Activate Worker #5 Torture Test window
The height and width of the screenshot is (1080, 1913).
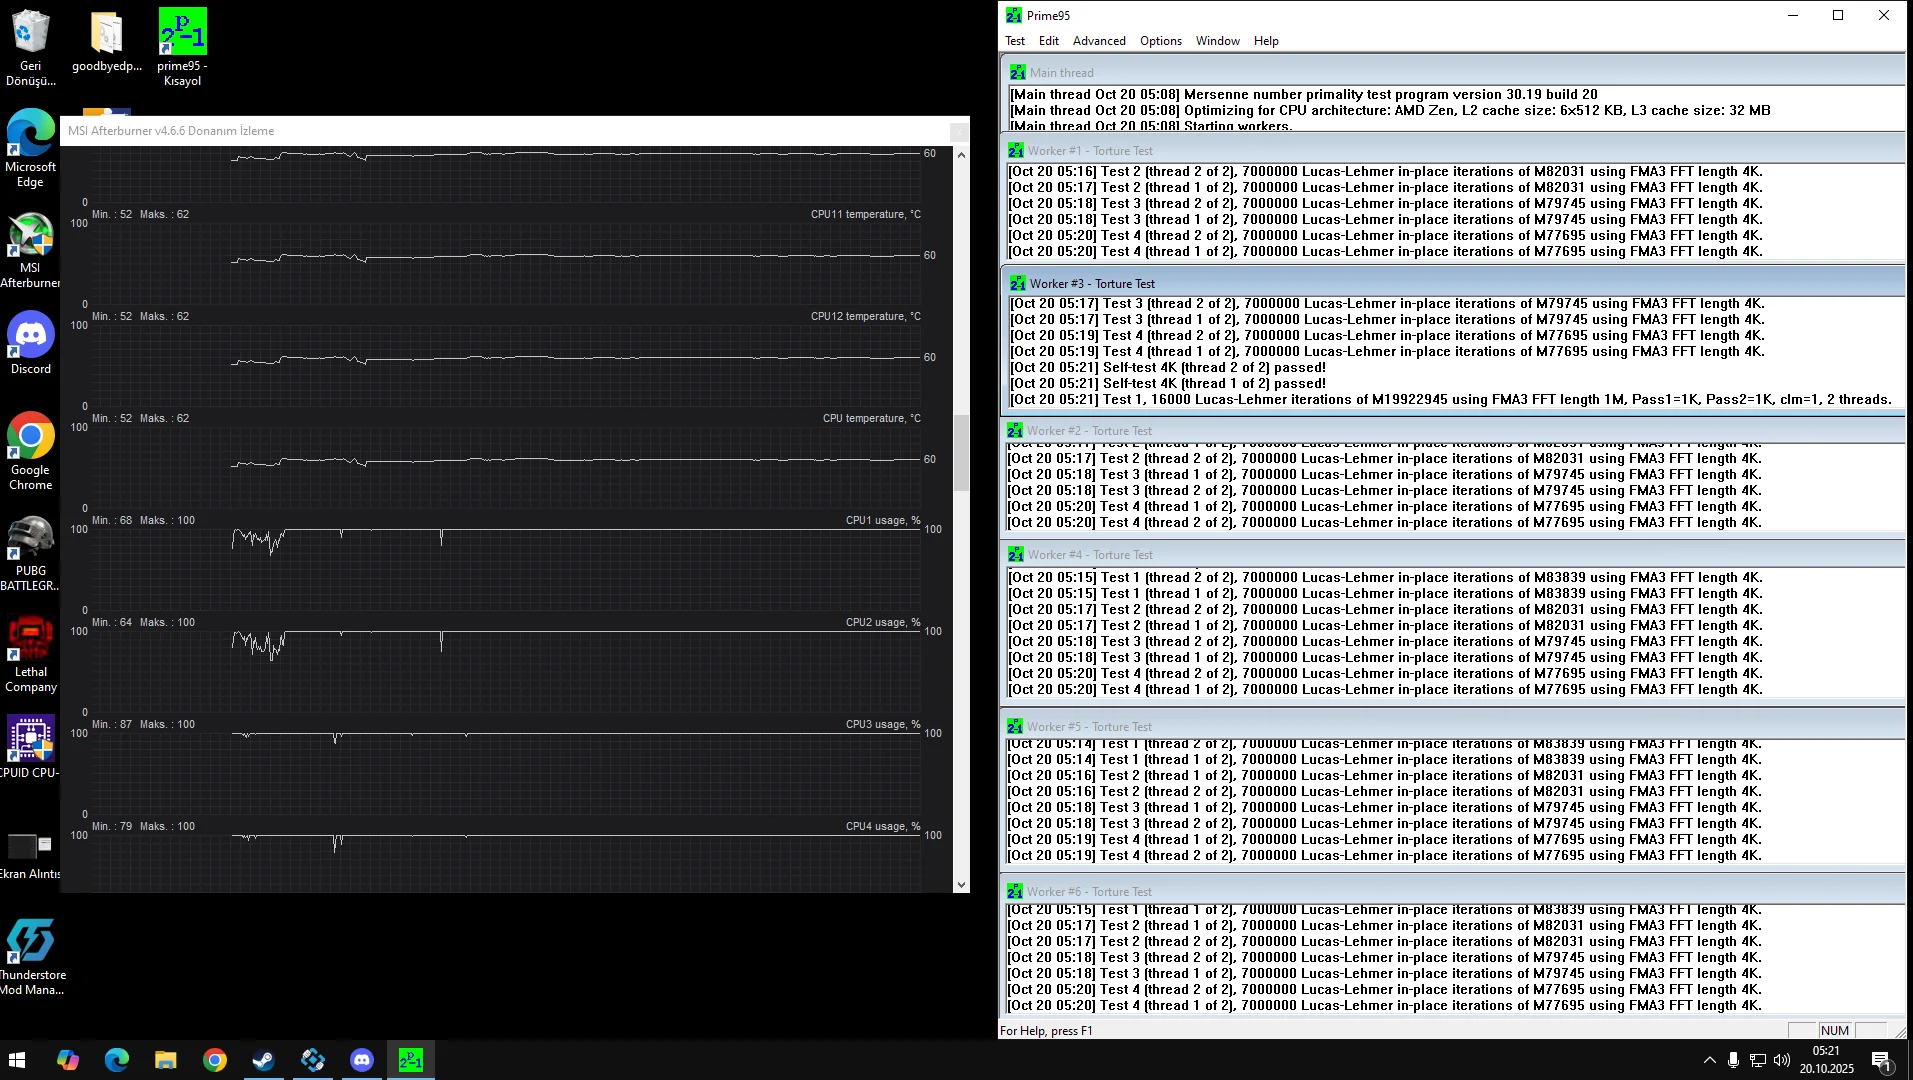tap(1089, 727)
